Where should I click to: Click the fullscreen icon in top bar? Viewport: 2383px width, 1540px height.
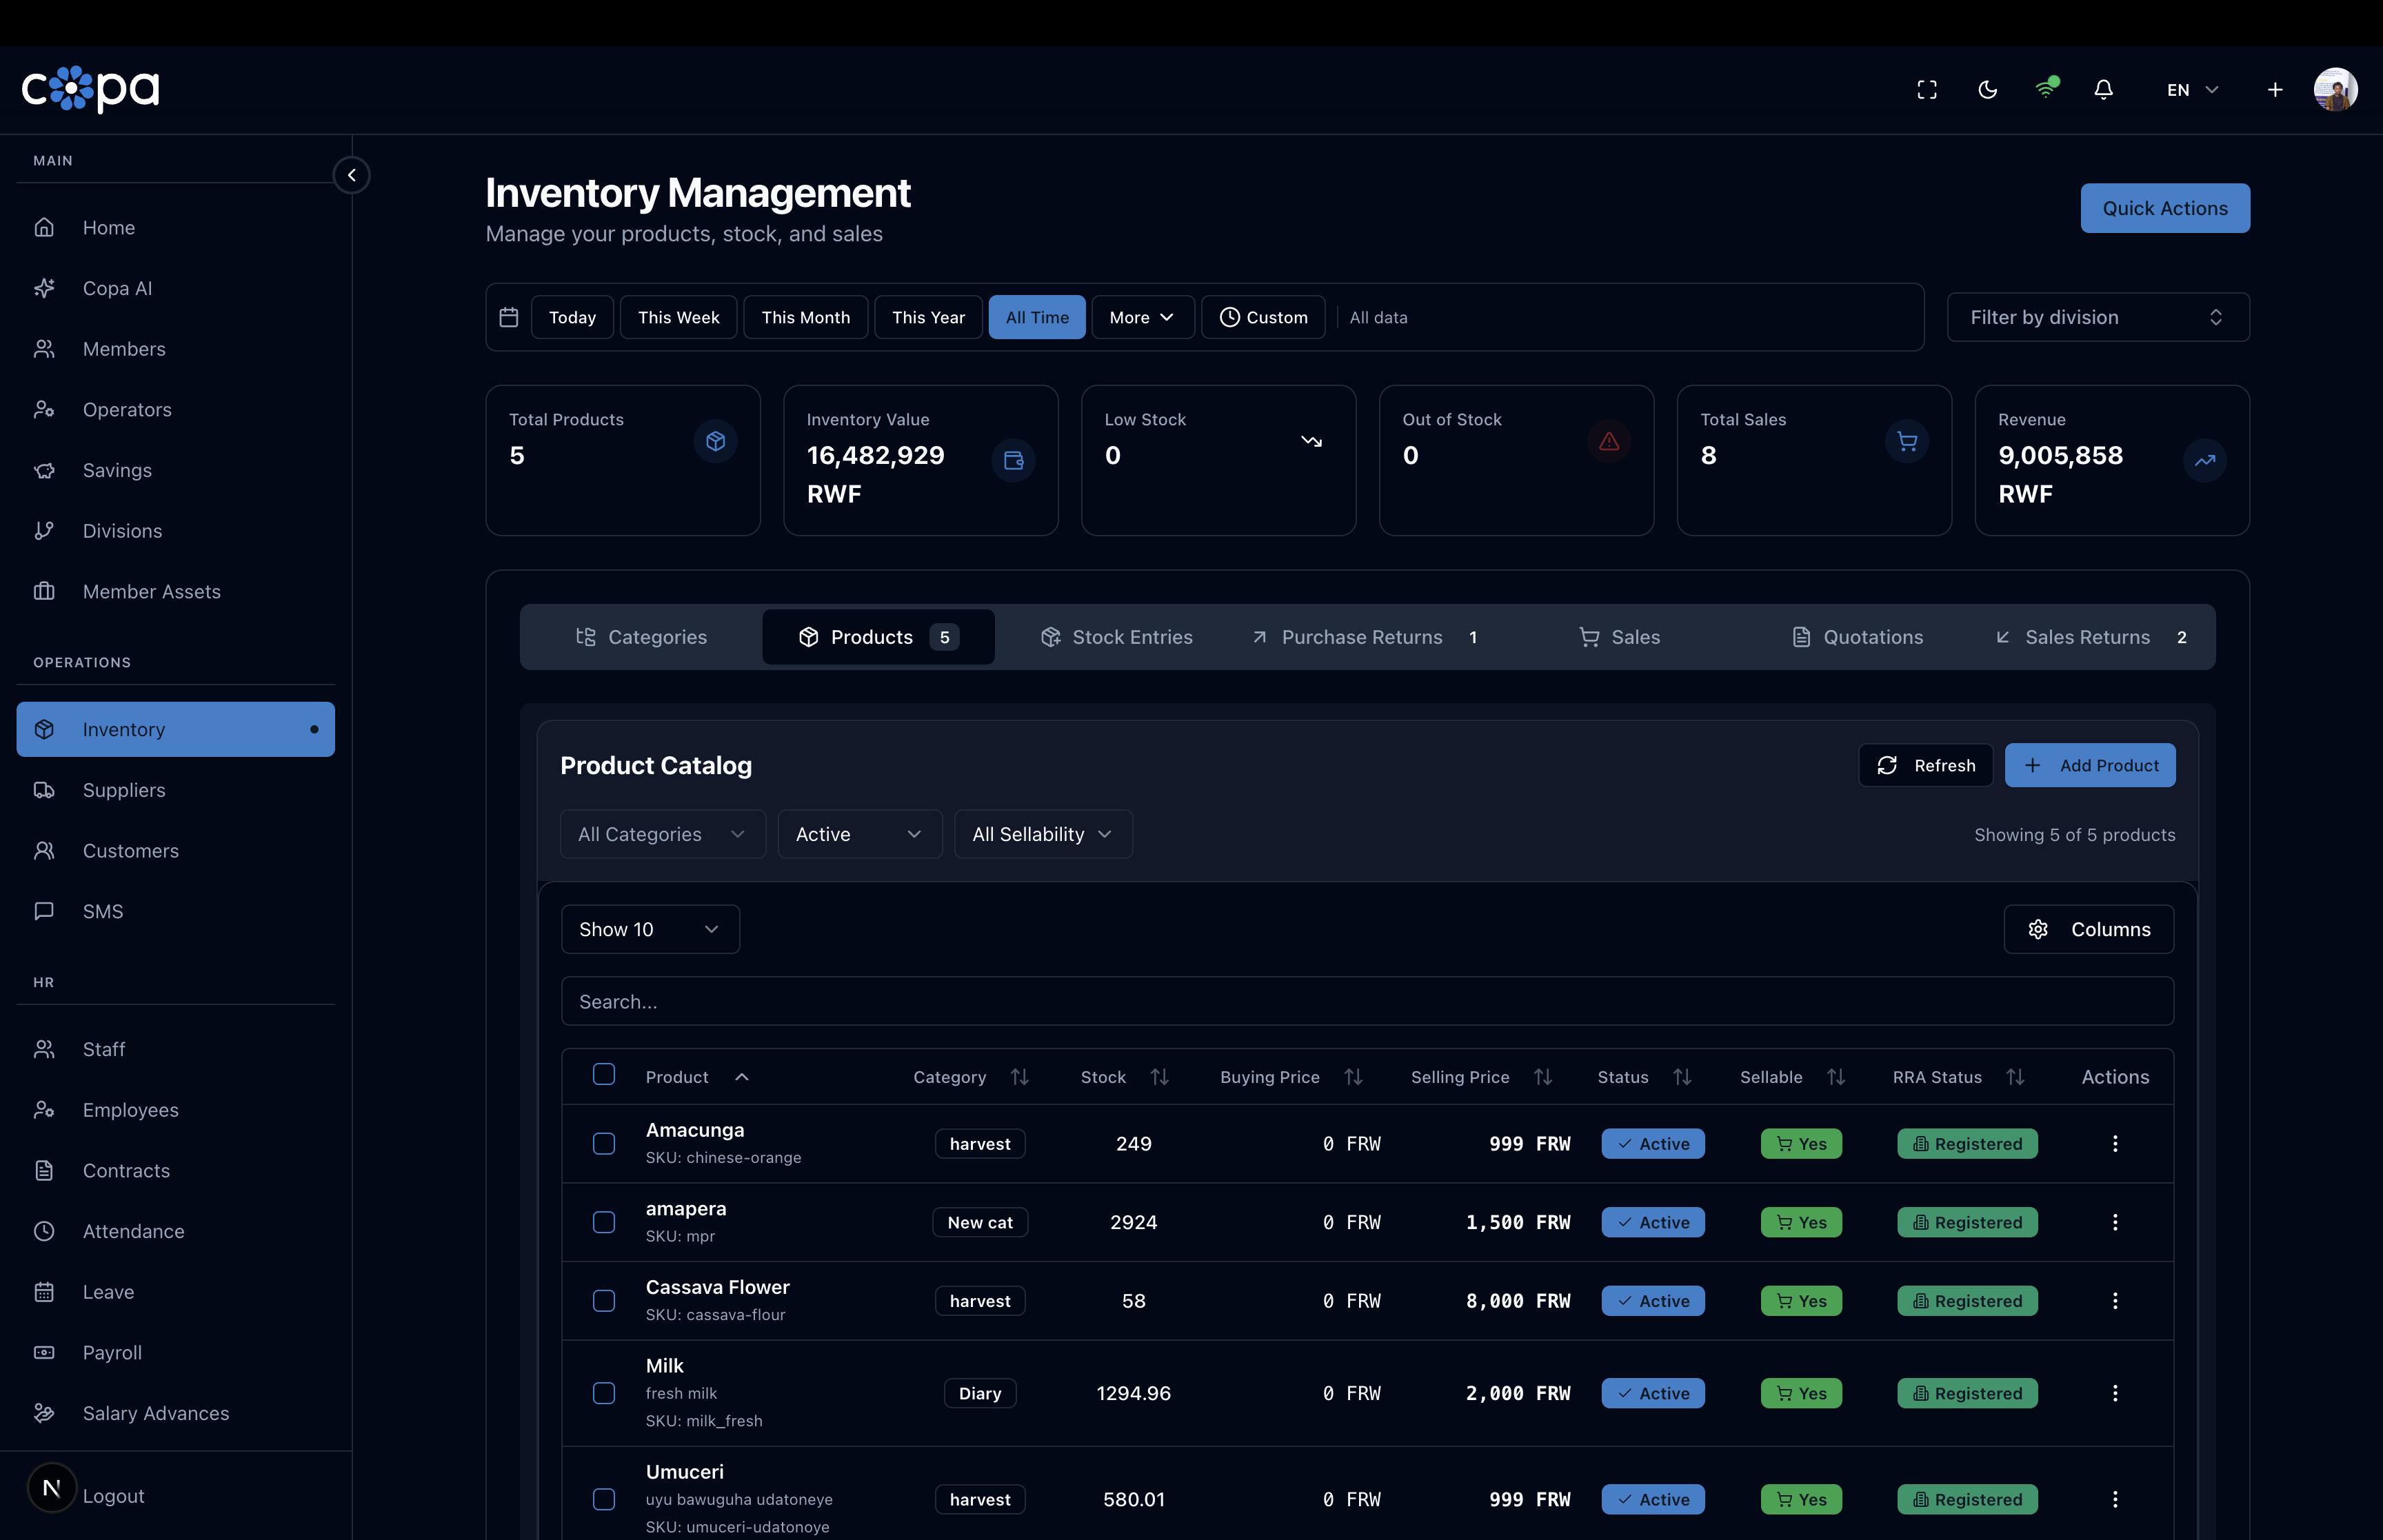(1927, 90)
